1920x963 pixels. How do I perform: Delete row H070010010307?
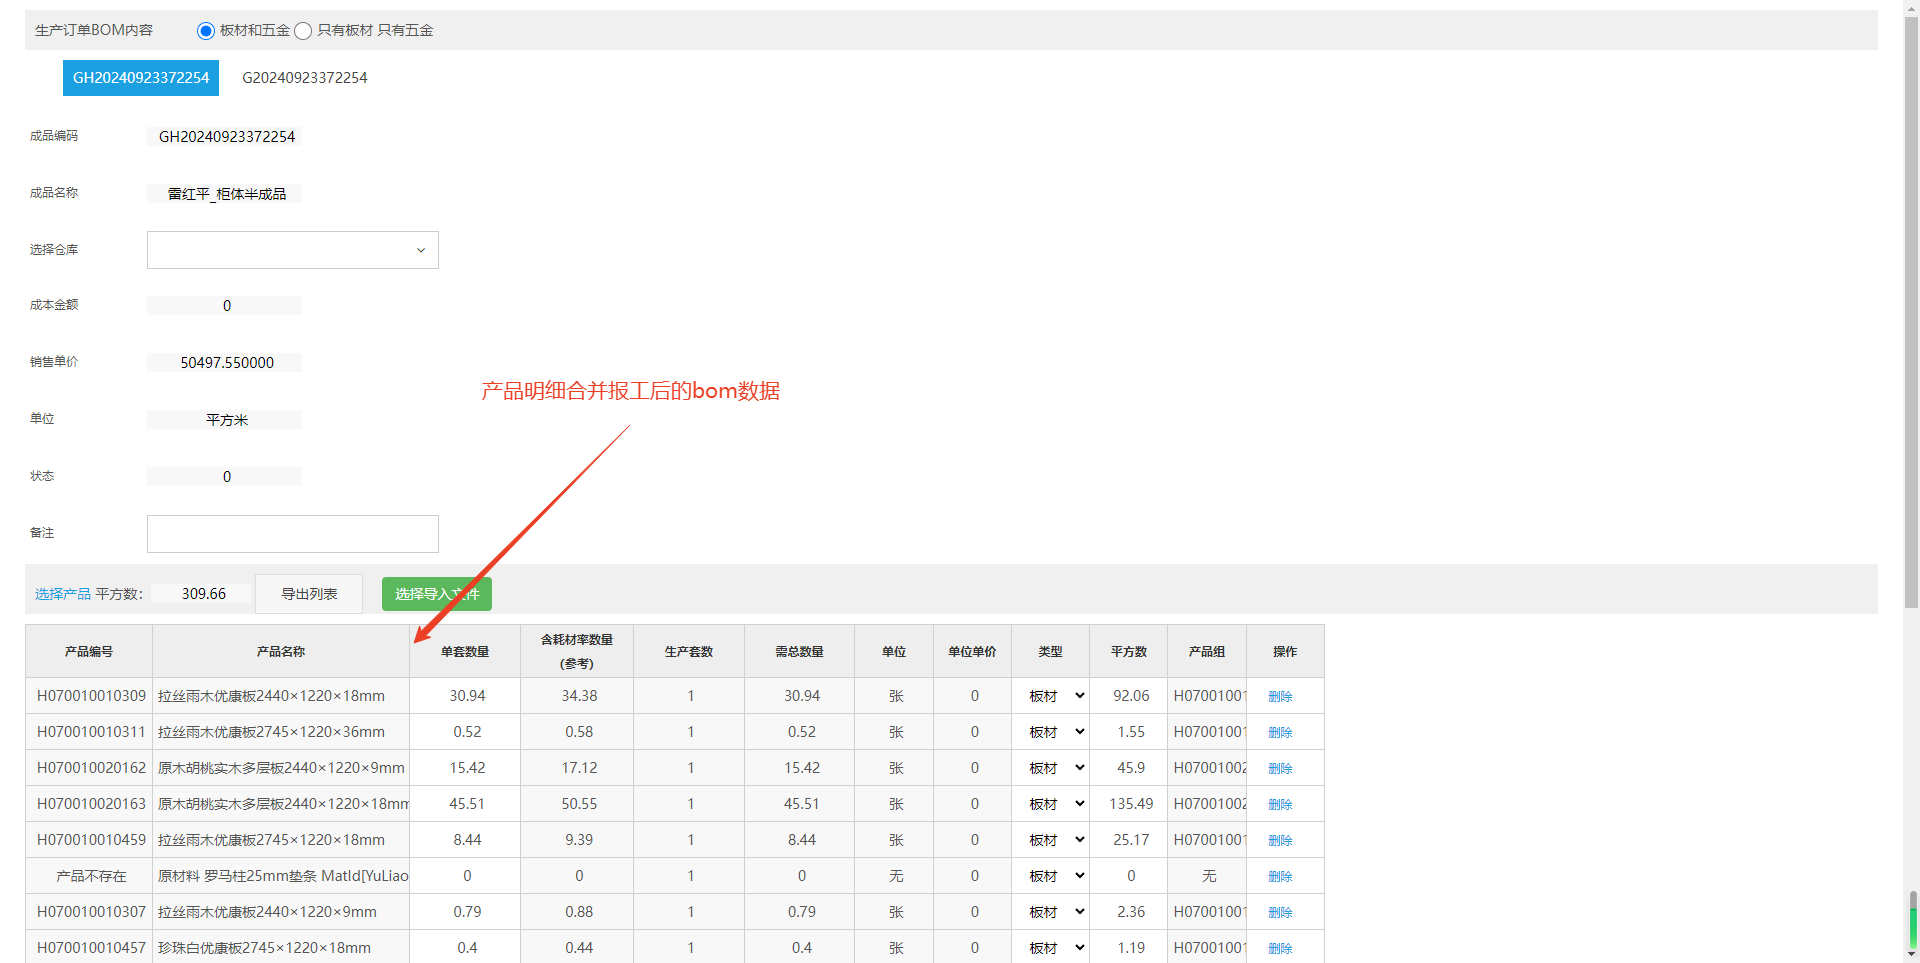(1280, 912)
